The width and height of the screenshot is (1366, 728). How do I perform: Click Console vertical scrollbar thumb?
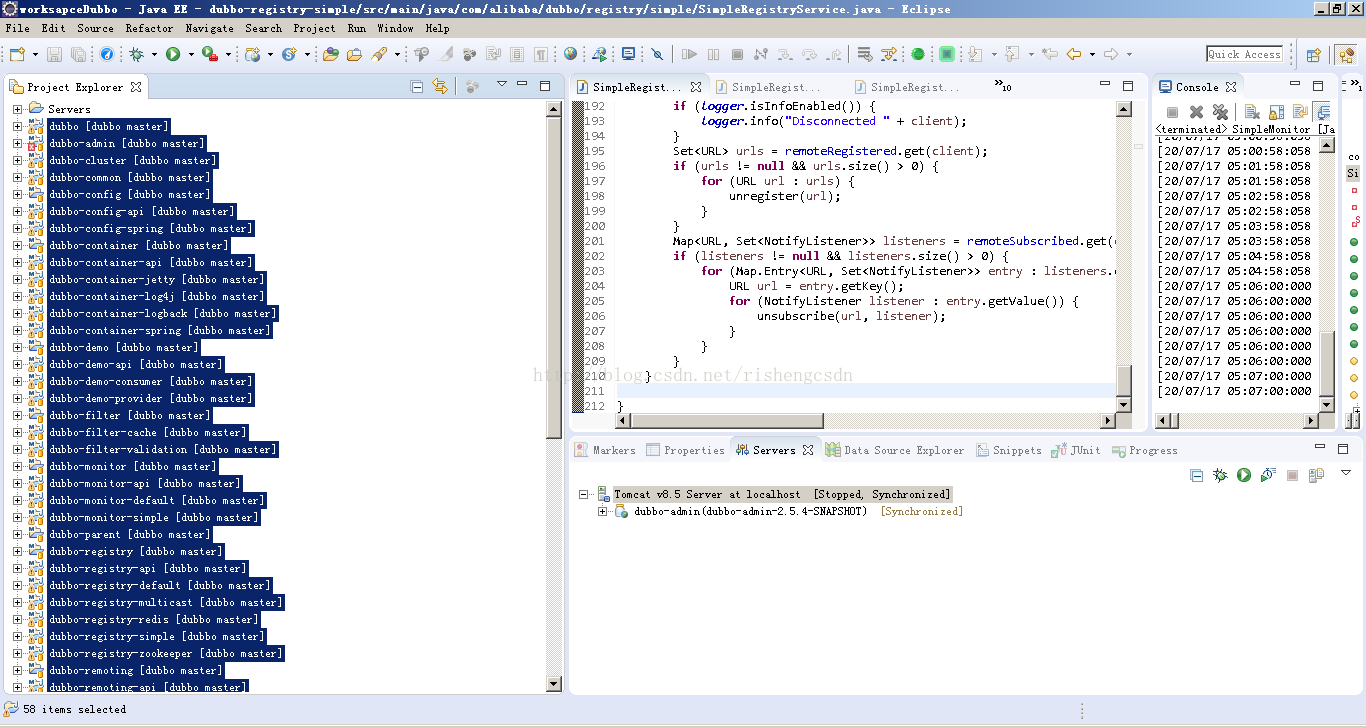[x=1327, y=365]
